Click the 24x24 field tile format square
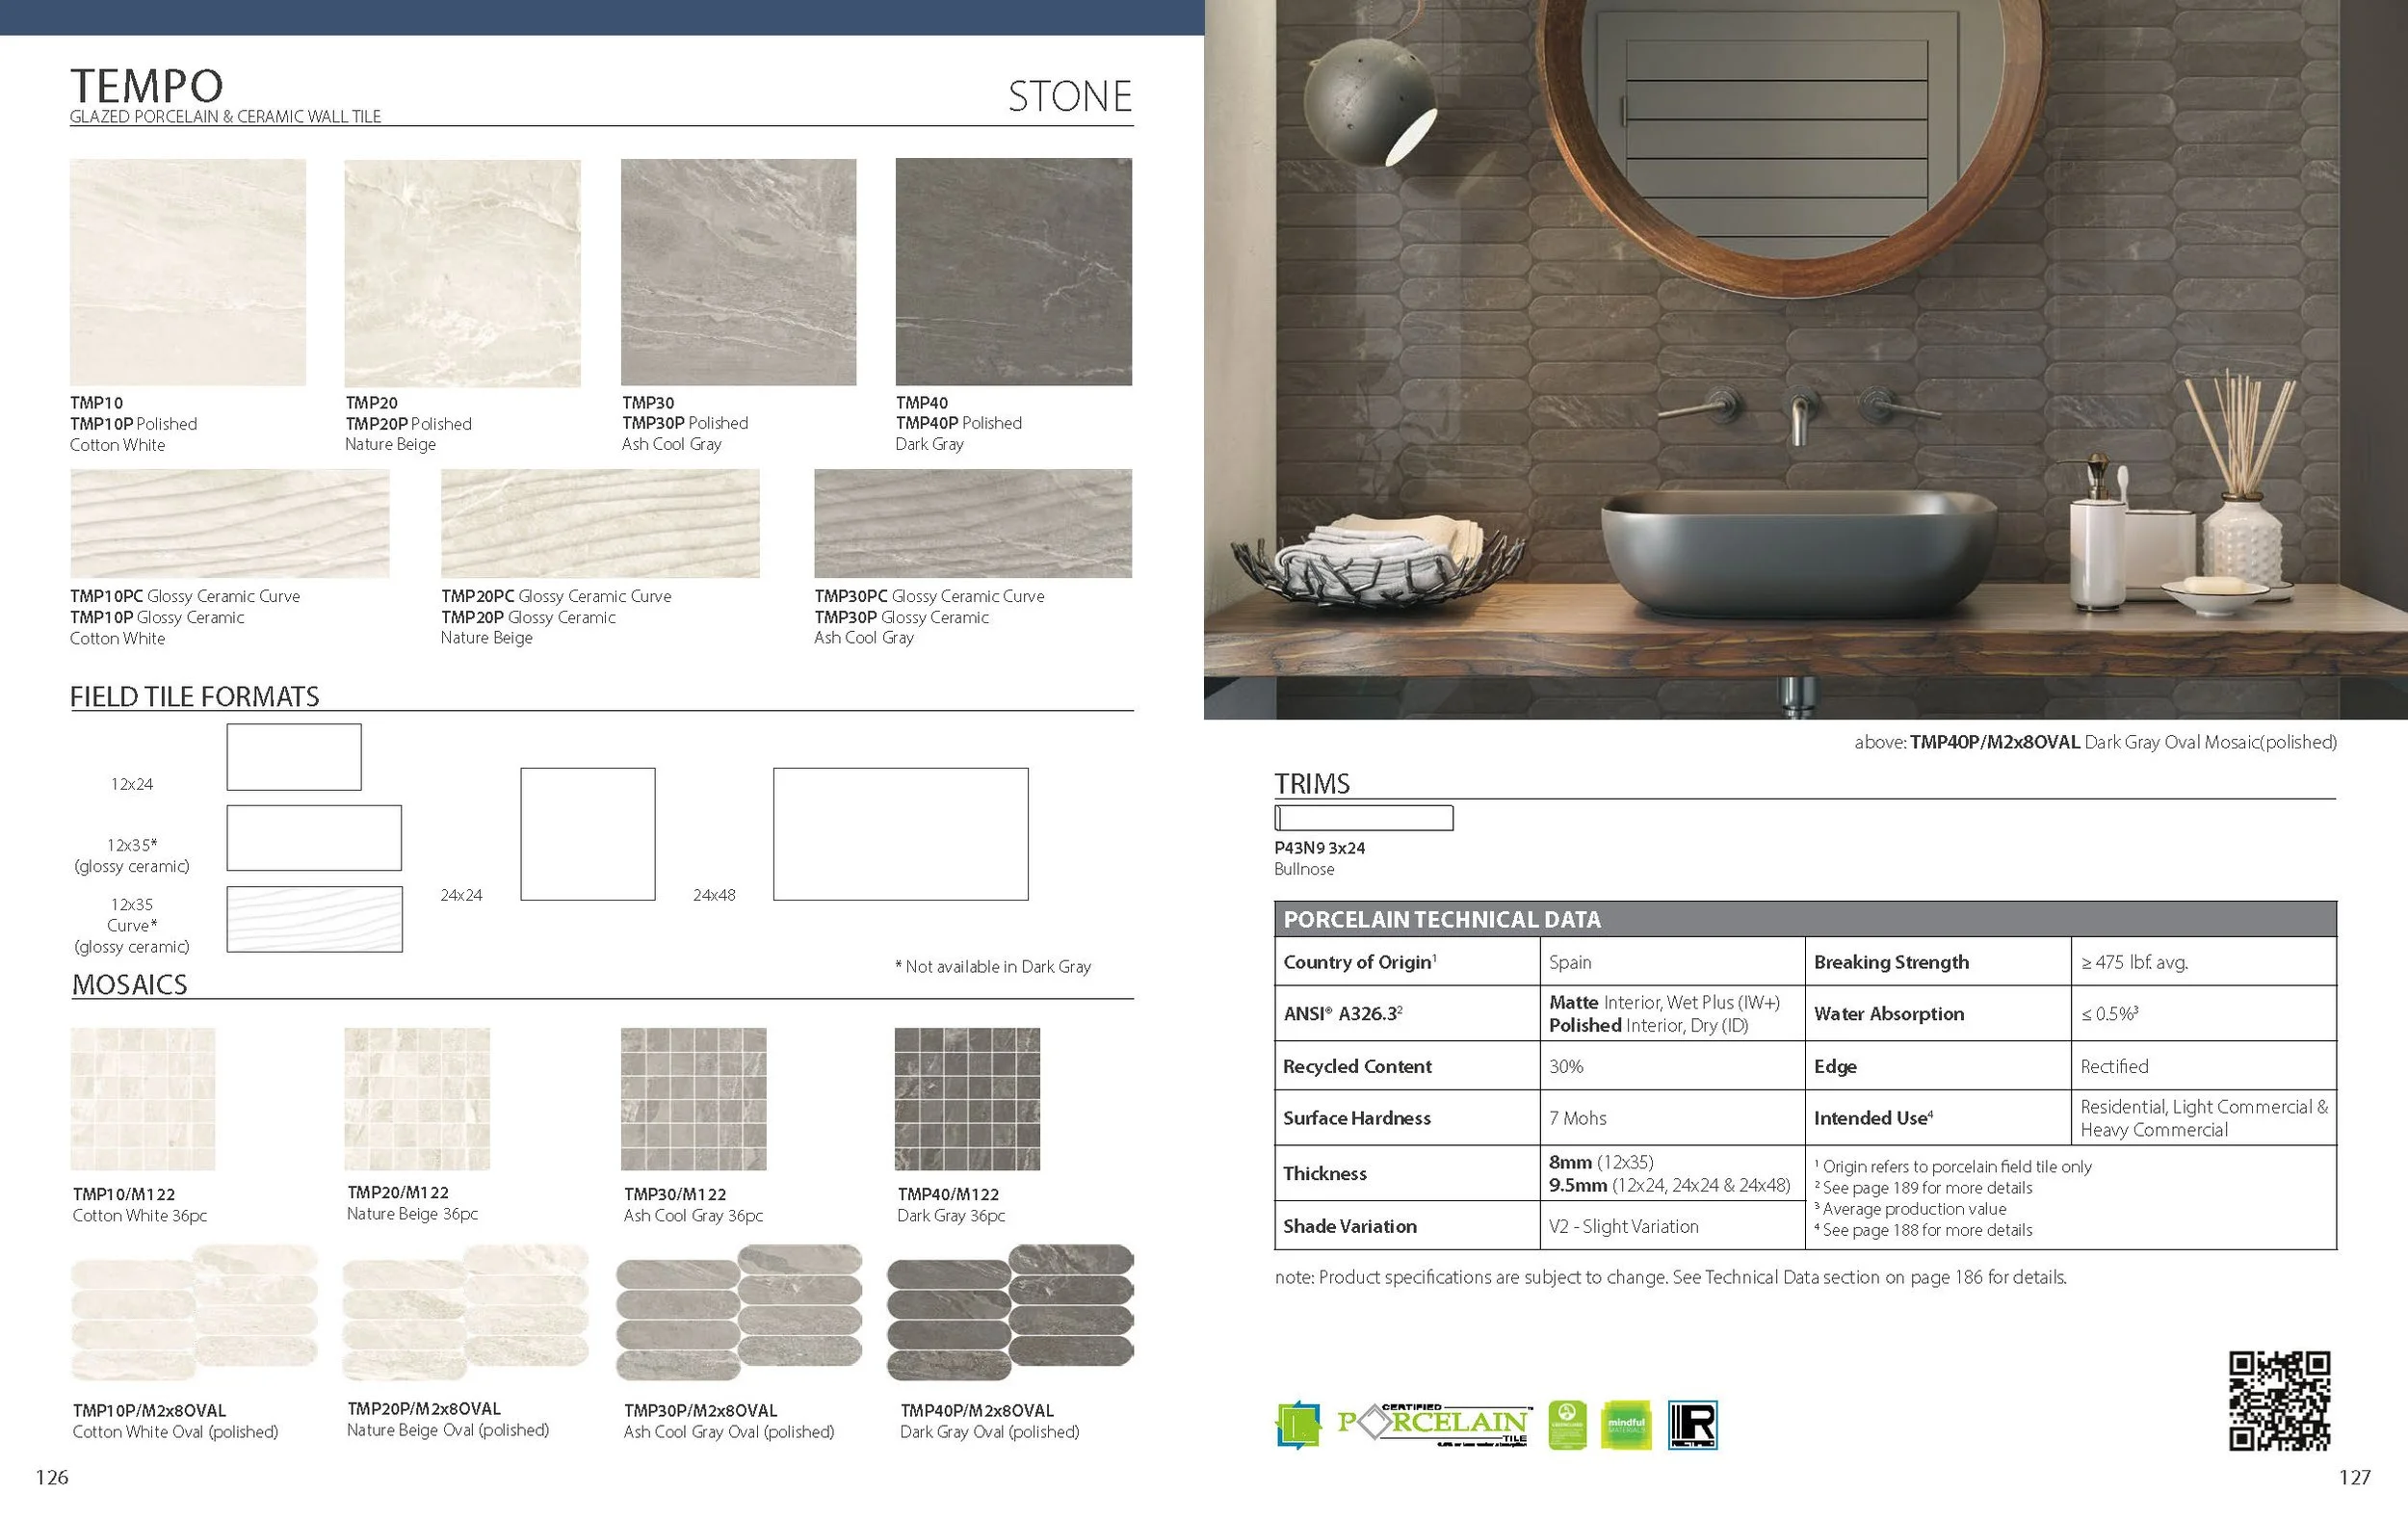 click(x=587, y=834)
